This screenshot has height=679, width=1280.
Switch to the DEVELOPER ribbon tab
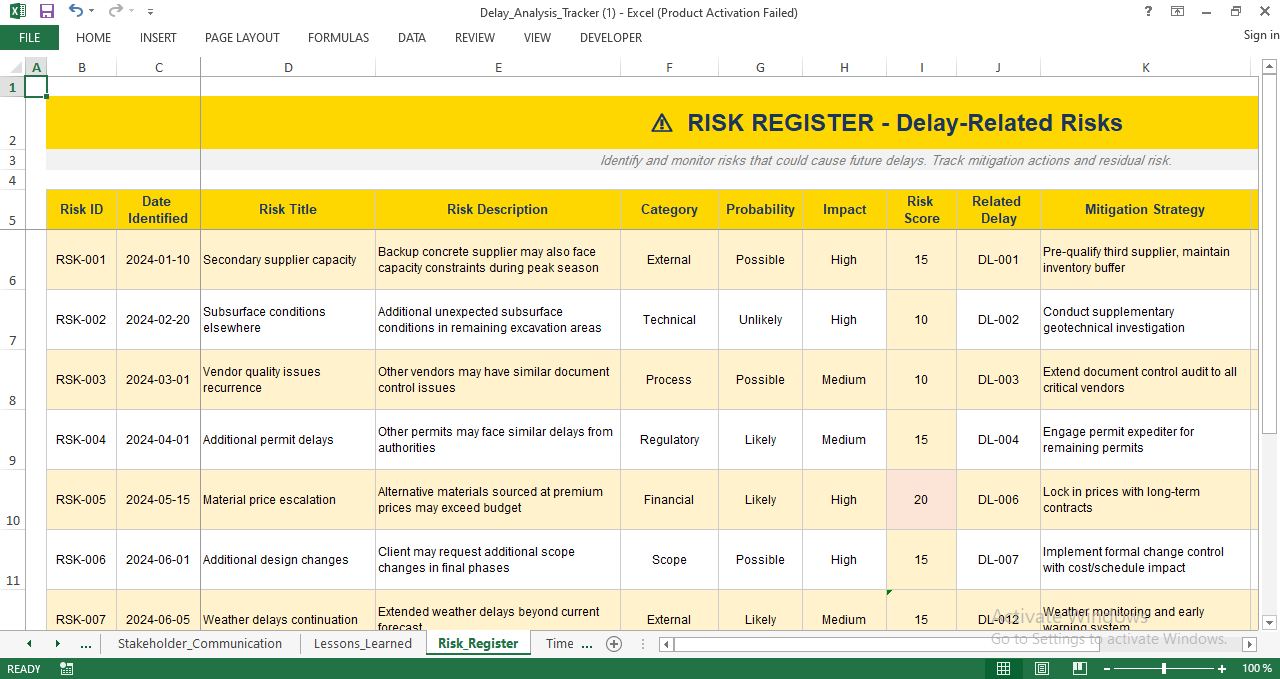point(610,38)
